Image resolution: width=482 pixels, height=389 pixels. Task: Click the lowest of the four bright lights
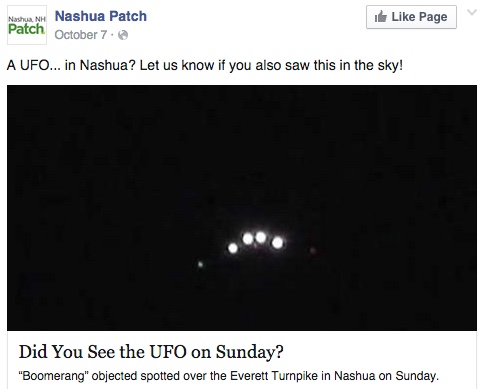click(x=233, y=248)
